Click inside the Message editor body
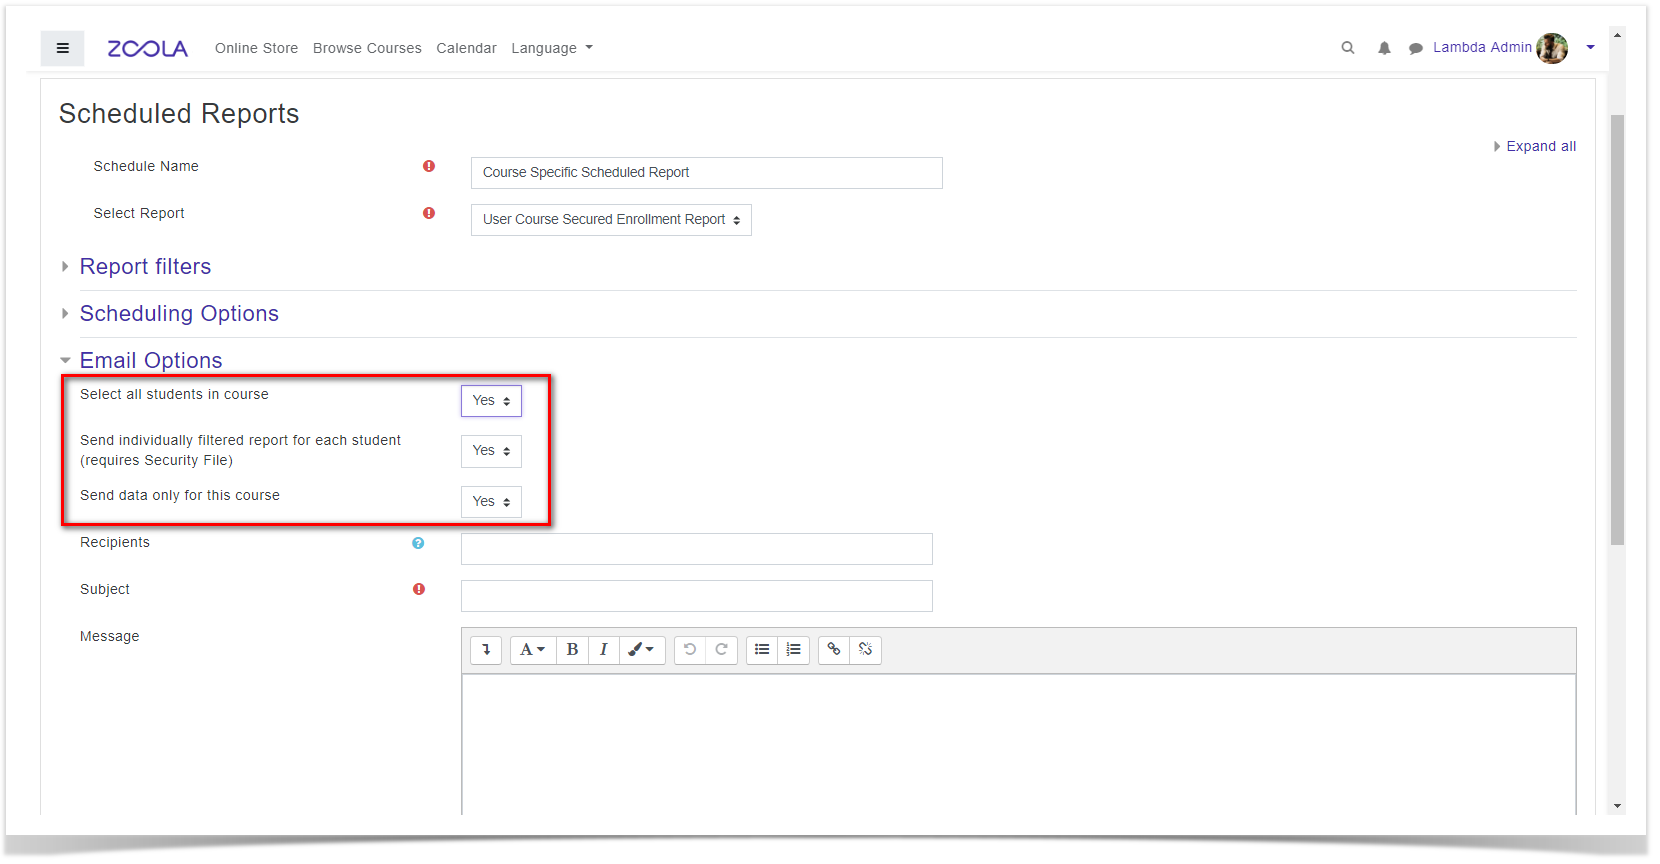This screenshot has height=864, width=1660. (x=1018, y=744)
